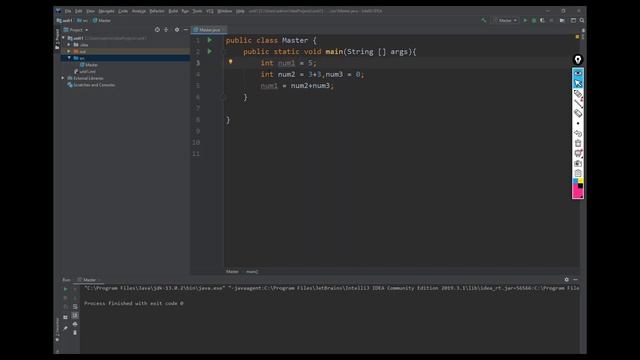Image resolution: width=640 pixels, height=360 pixels.
Task: Open the Edit menu
Action: (x=78, y=11)
